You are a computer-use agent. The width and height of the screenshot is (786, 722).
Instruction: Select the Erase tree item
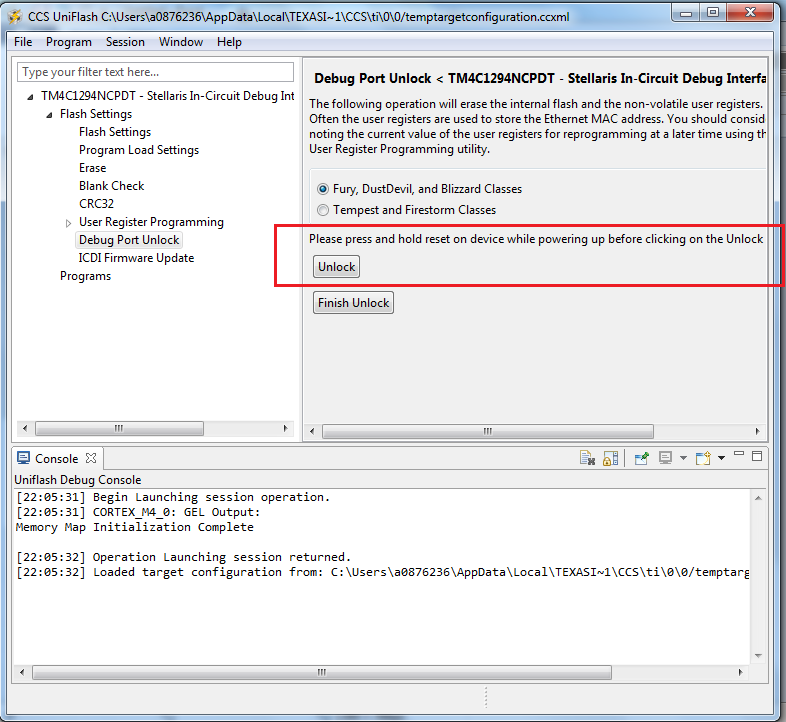[x=92, y=168]
